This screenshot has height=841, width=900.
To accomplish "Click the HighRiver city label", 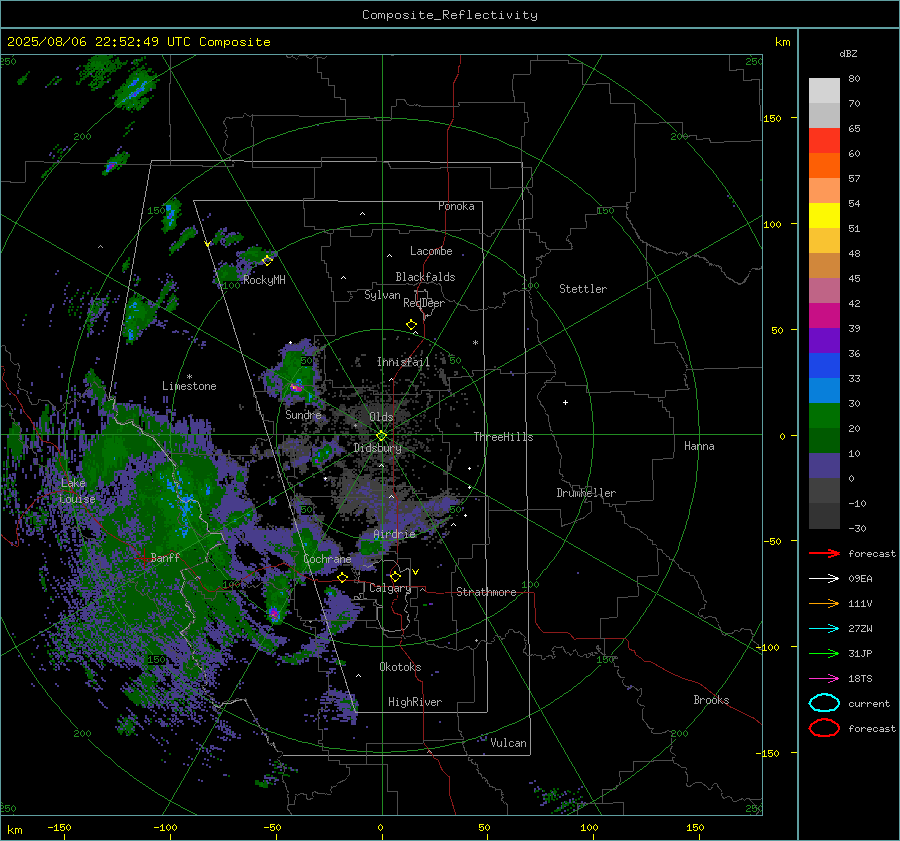I will pyautogui.click(x=415, y=702).
